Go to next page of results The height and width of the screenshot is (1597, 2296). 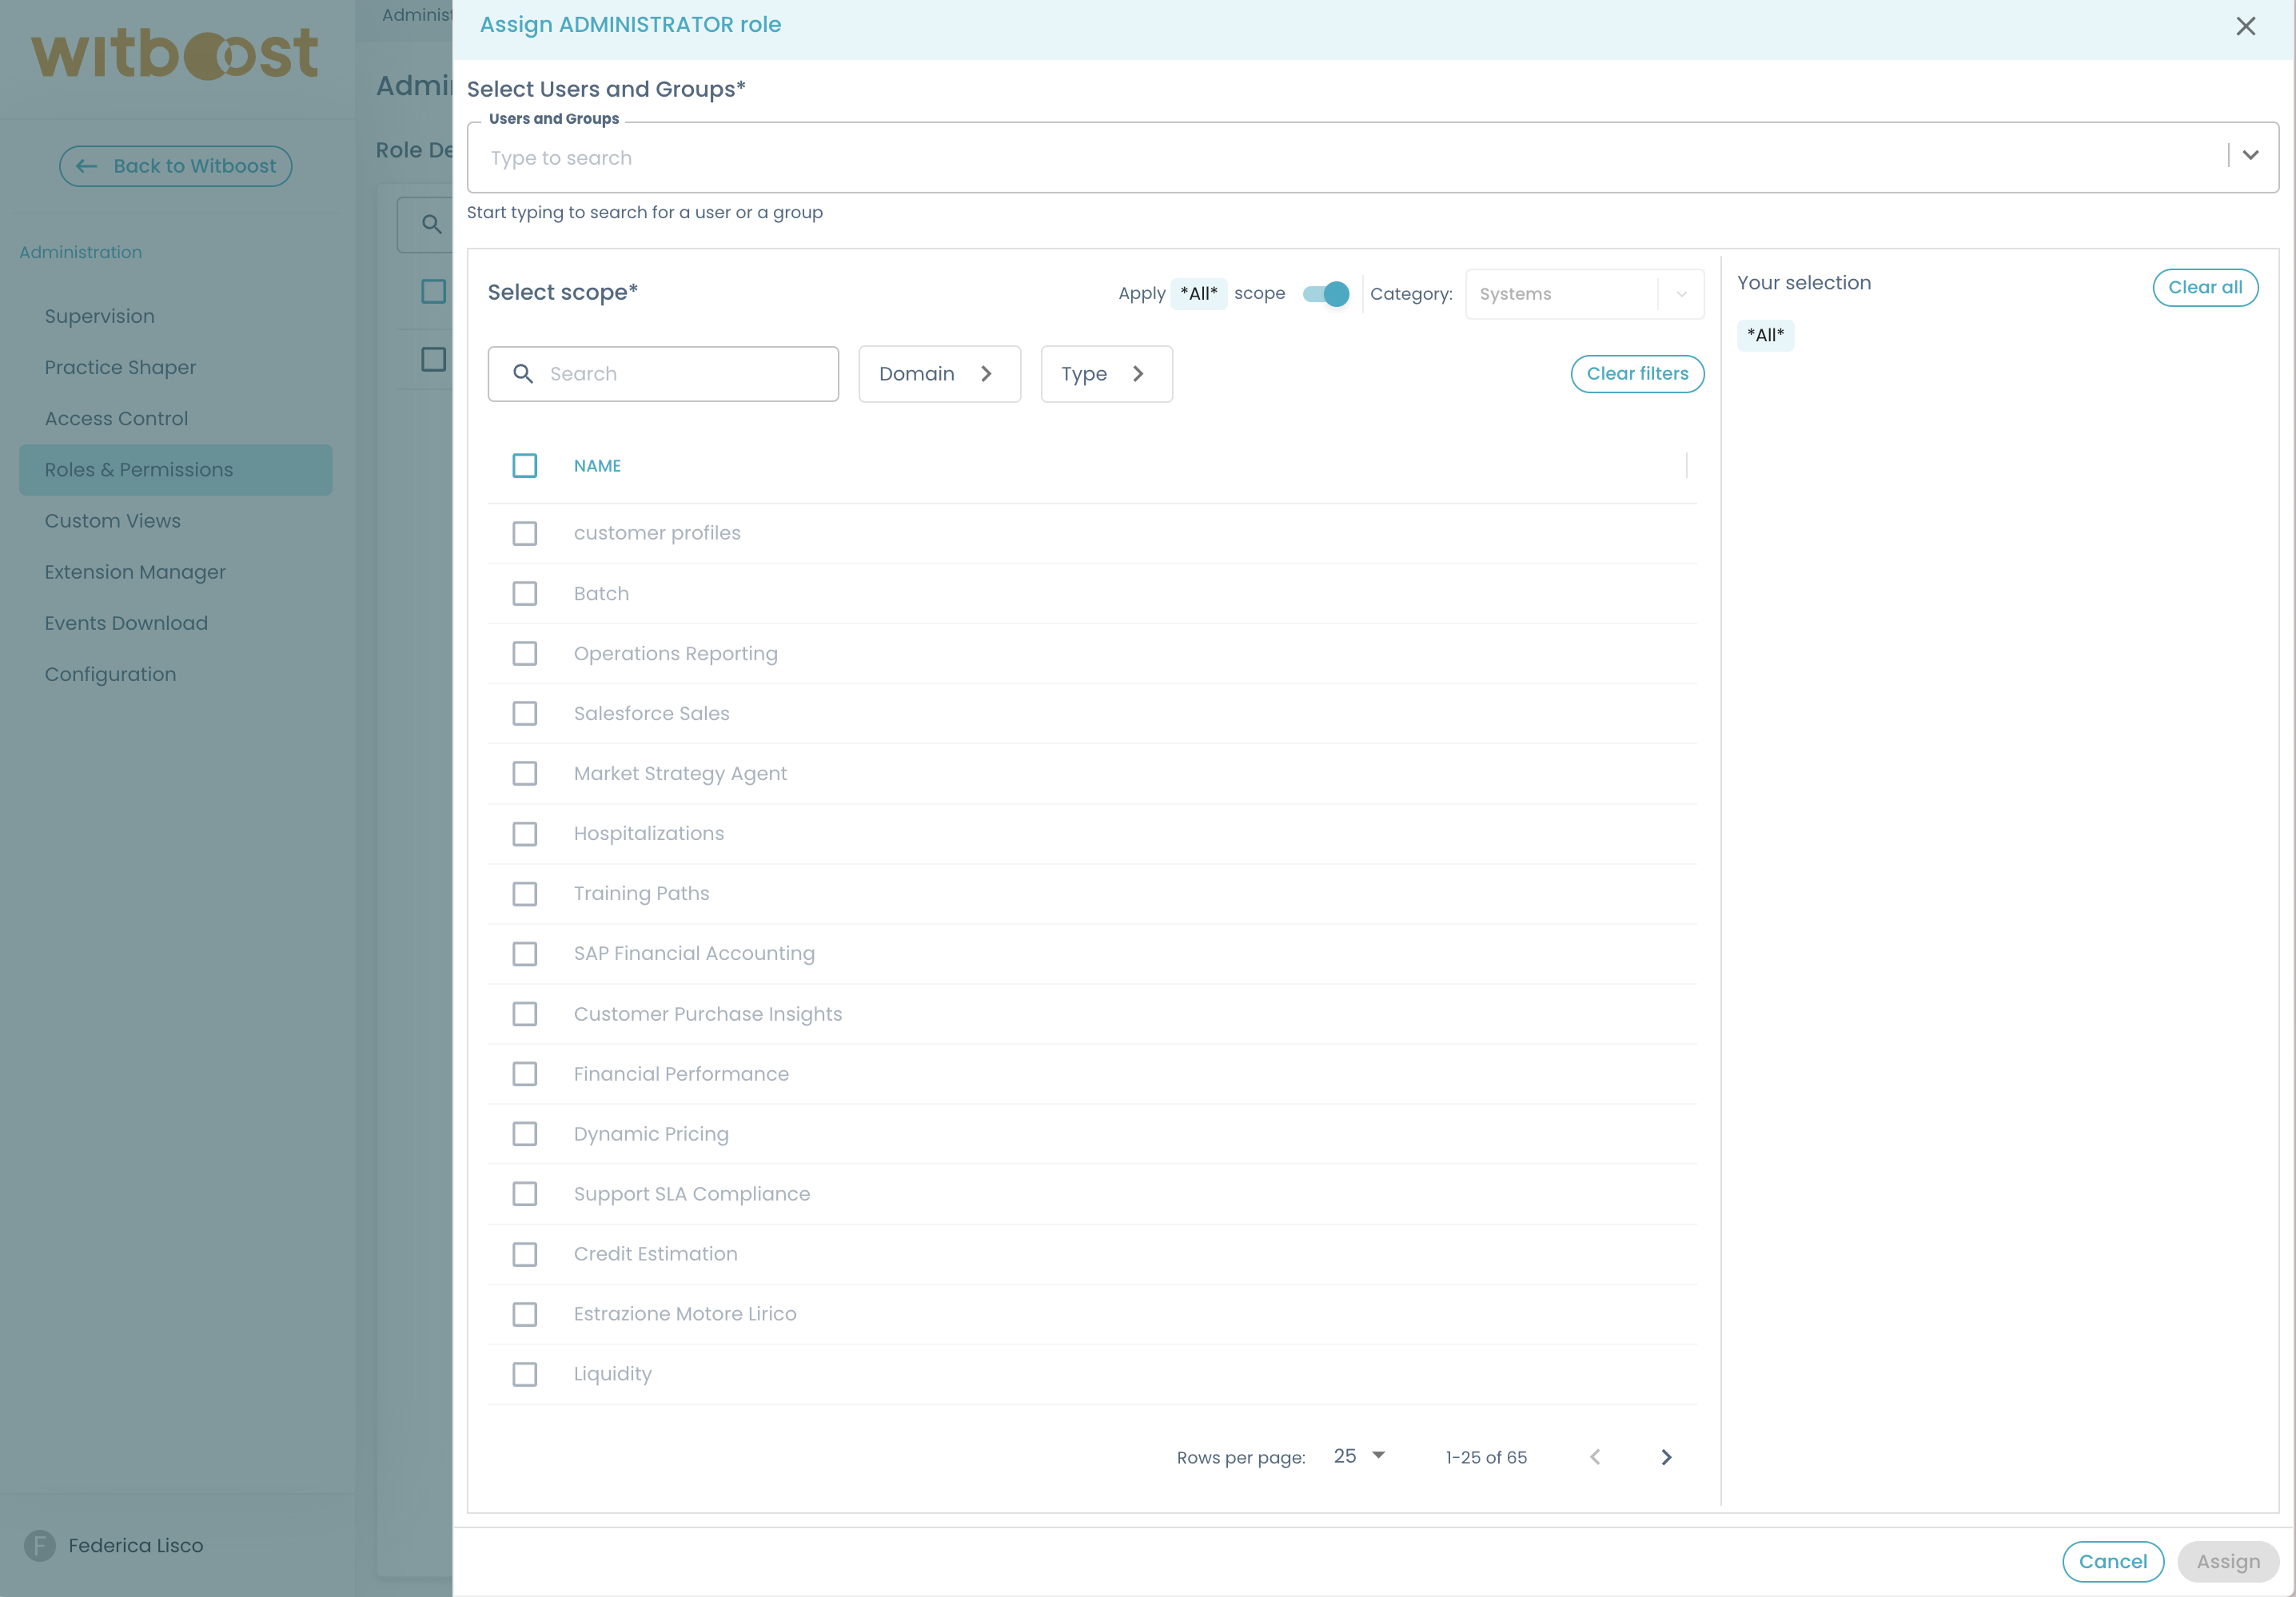click(x=1666, y=1457)
